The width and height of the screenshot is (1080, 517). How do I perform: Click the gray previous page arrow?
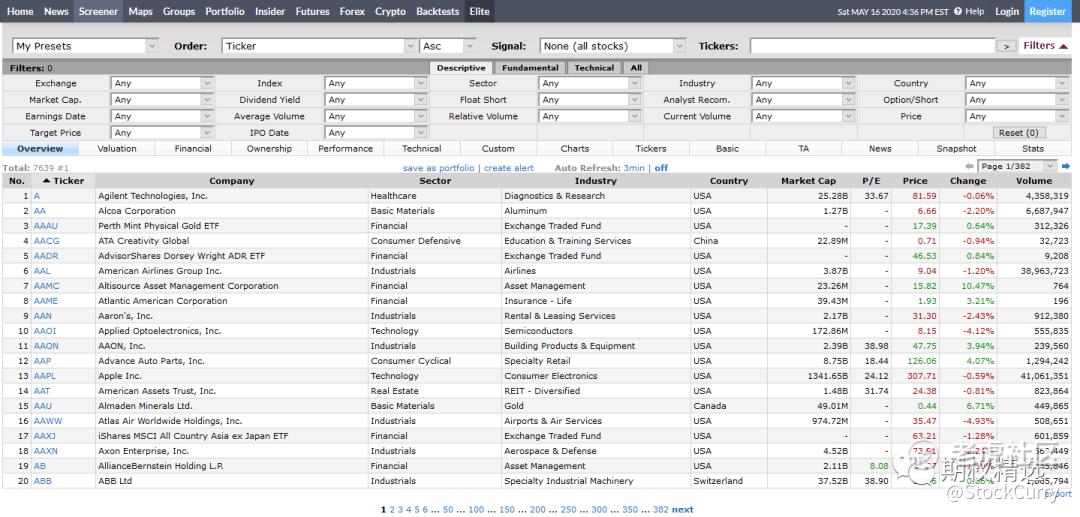969,166
